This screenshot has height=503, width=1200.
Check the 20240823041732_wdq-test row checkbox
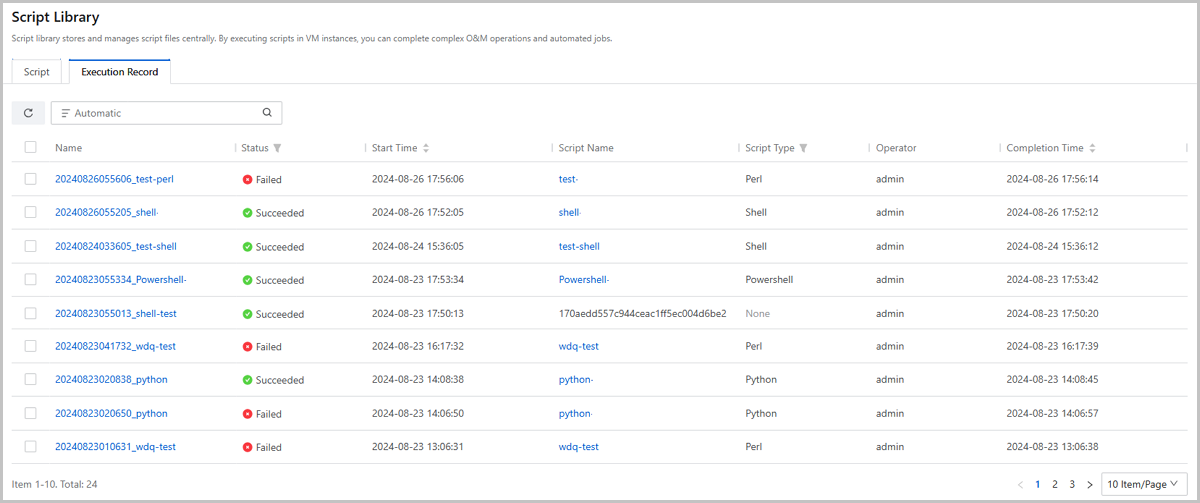click(31, 346)
